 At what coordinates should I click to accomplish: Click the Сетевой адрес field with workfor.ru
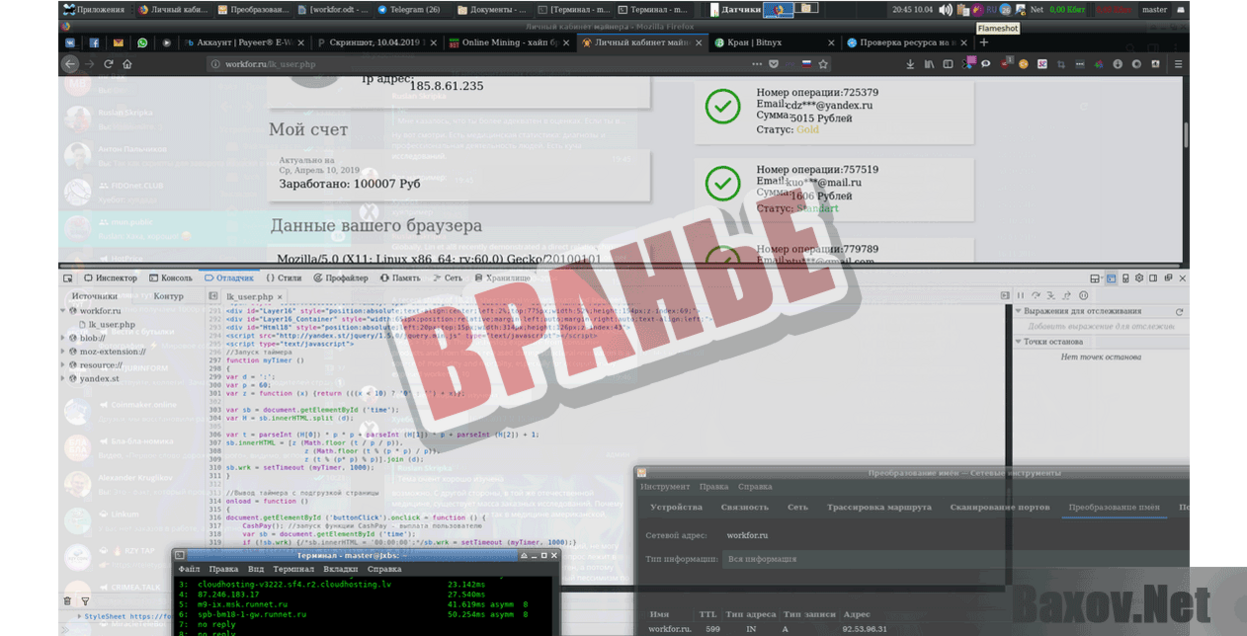(x=955, y=536)
